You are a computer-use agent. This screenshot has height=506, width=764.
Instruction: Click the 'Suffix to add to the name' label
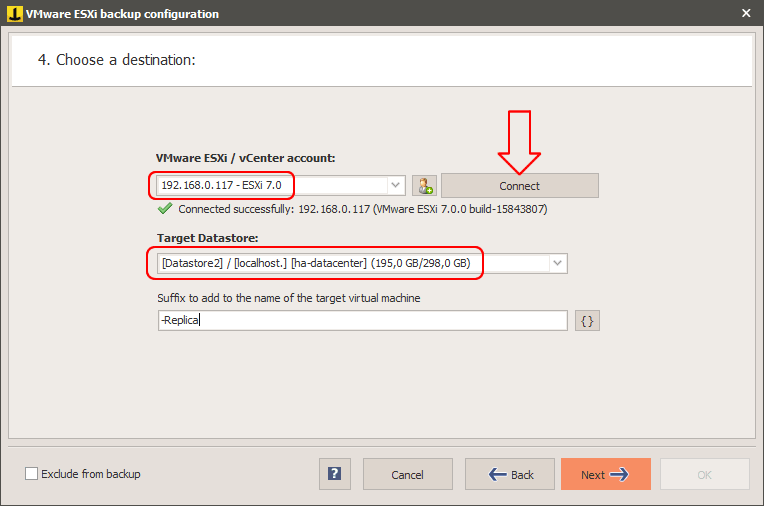288,298
